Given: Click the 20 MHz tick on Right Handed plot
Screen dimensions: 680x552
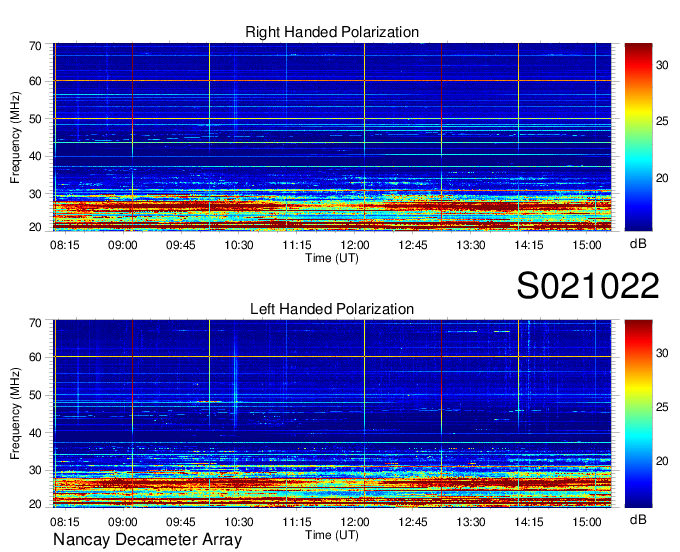Looking at the screenshot, I should pos(35,227).
